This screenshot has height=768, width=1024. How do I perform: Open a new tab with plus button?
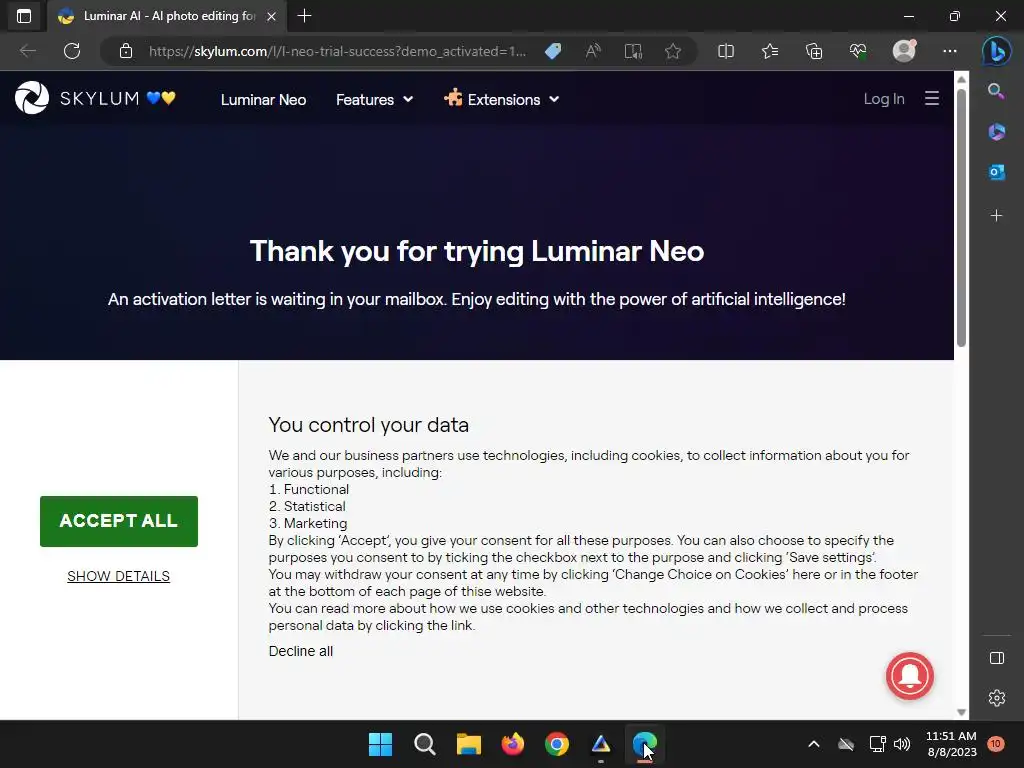pyautogui.click(x=304, y=16)
